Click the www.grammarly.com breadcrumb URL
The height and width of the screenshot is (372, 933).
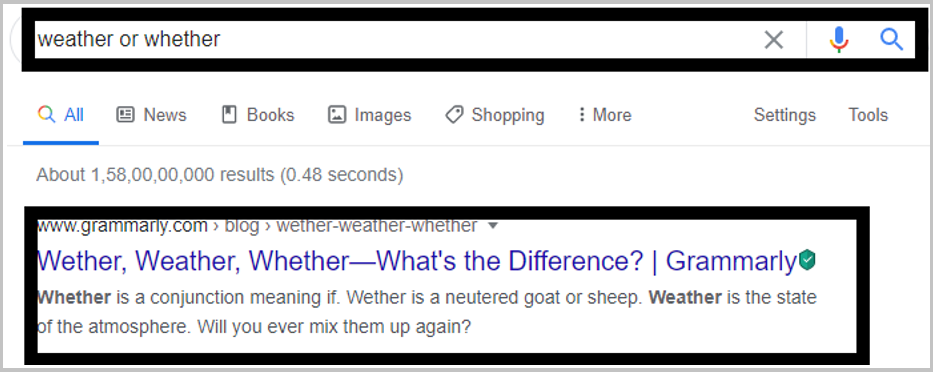pyautogui.click(x=123, y=226)
